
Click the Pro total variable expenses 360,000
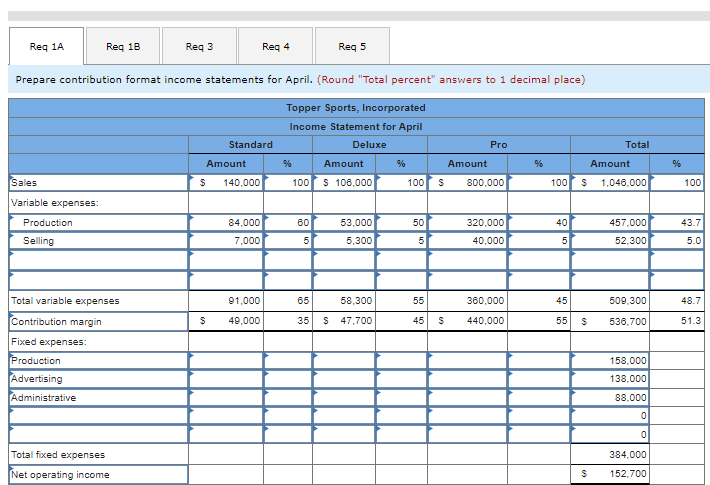(x=468, y=301)
